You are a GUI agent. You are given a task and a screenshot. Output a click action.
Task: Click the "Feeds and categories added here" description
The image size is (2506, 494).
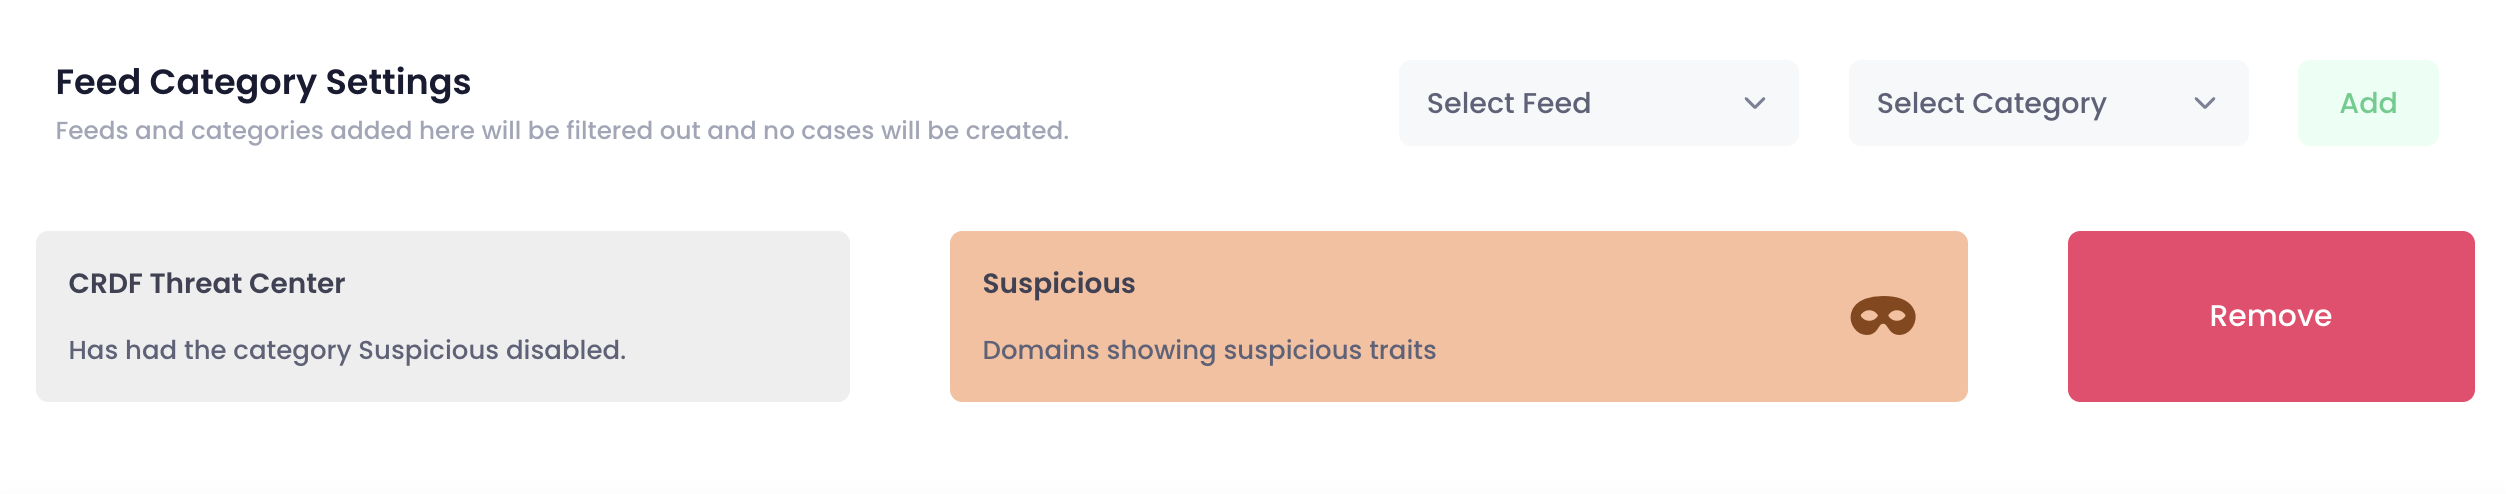click(x=562, y=131)
